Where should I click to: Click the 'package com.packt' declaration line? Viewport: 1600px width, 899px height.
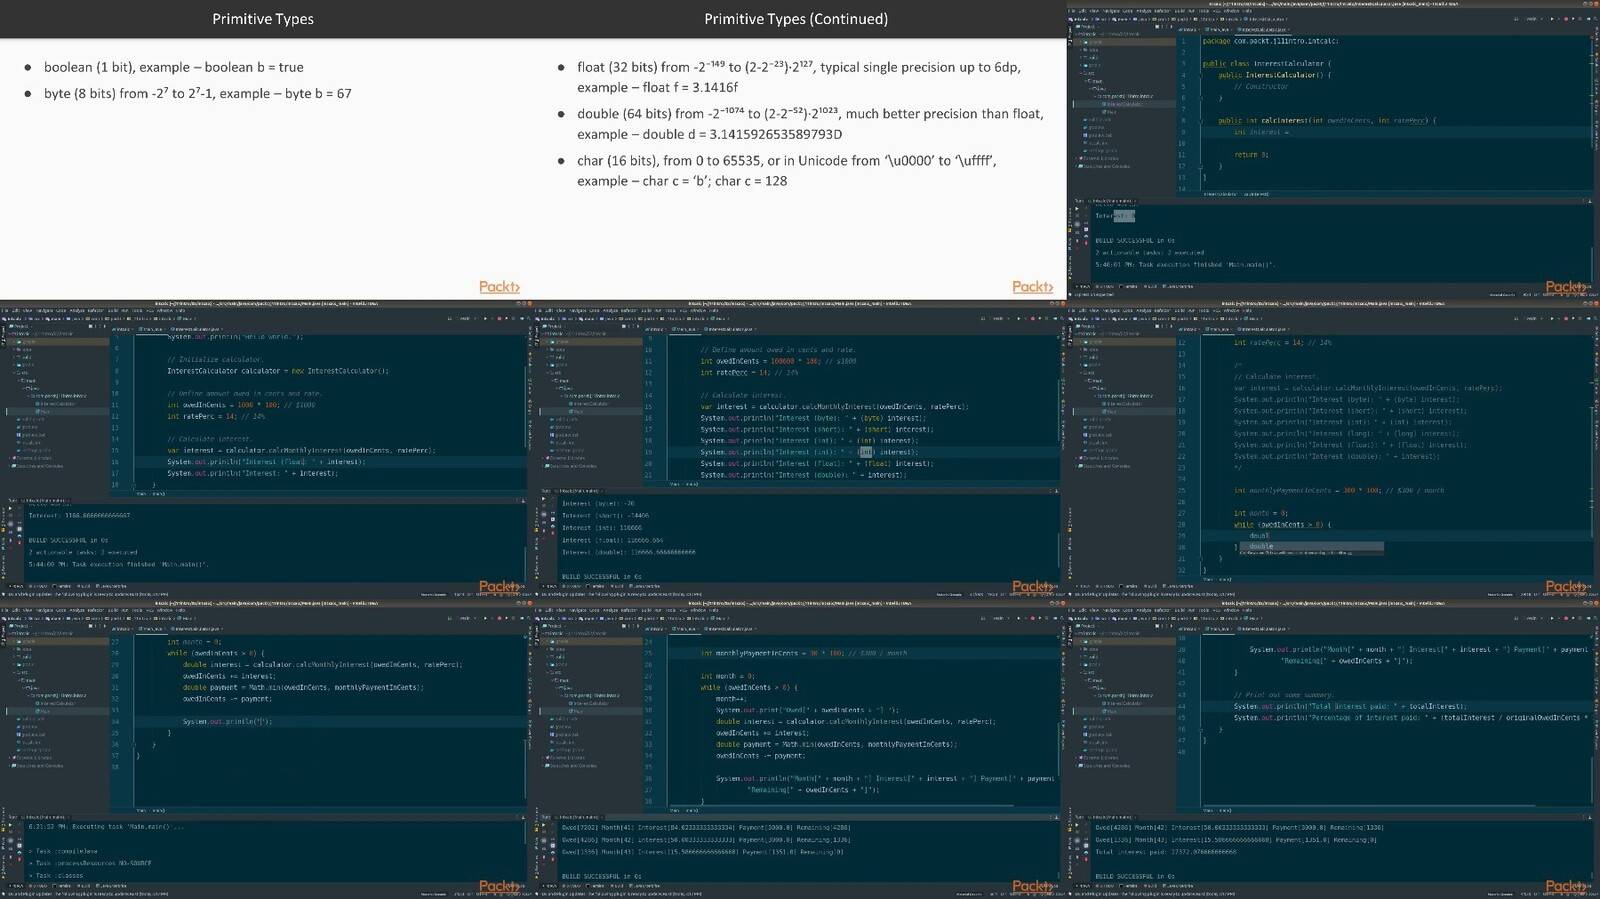1270,41
